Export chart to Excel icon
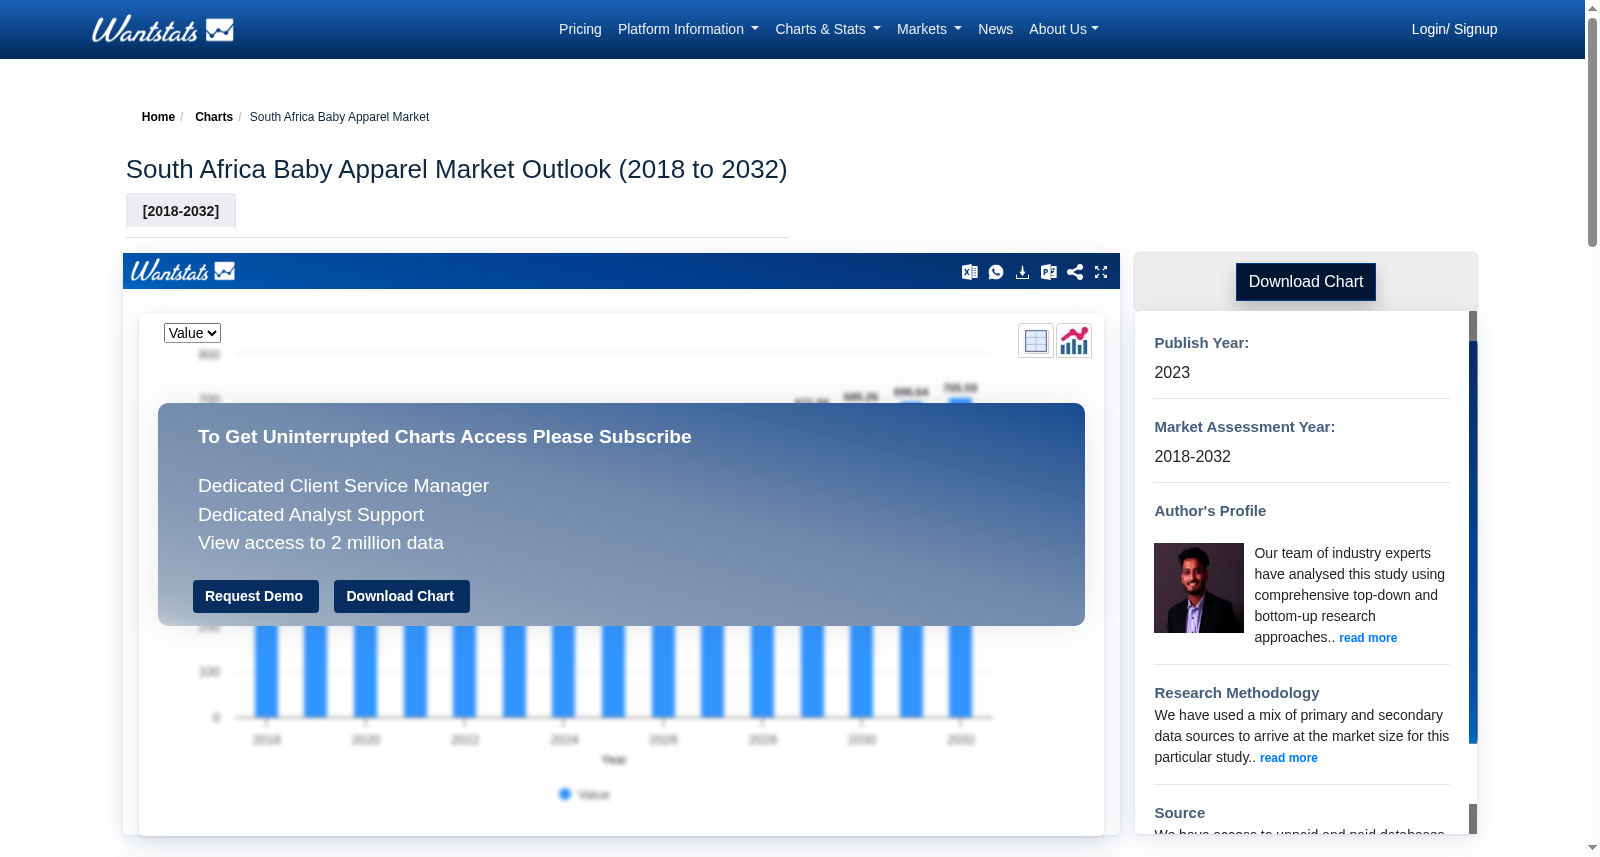Viewport: 1600px width, 857px height. [x=970, y=272]
